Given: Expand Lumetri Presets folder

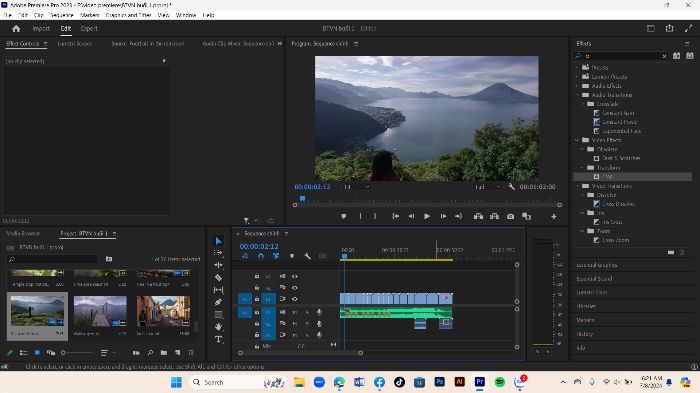Looking at the screenshot, I should (x=577, y=77).
